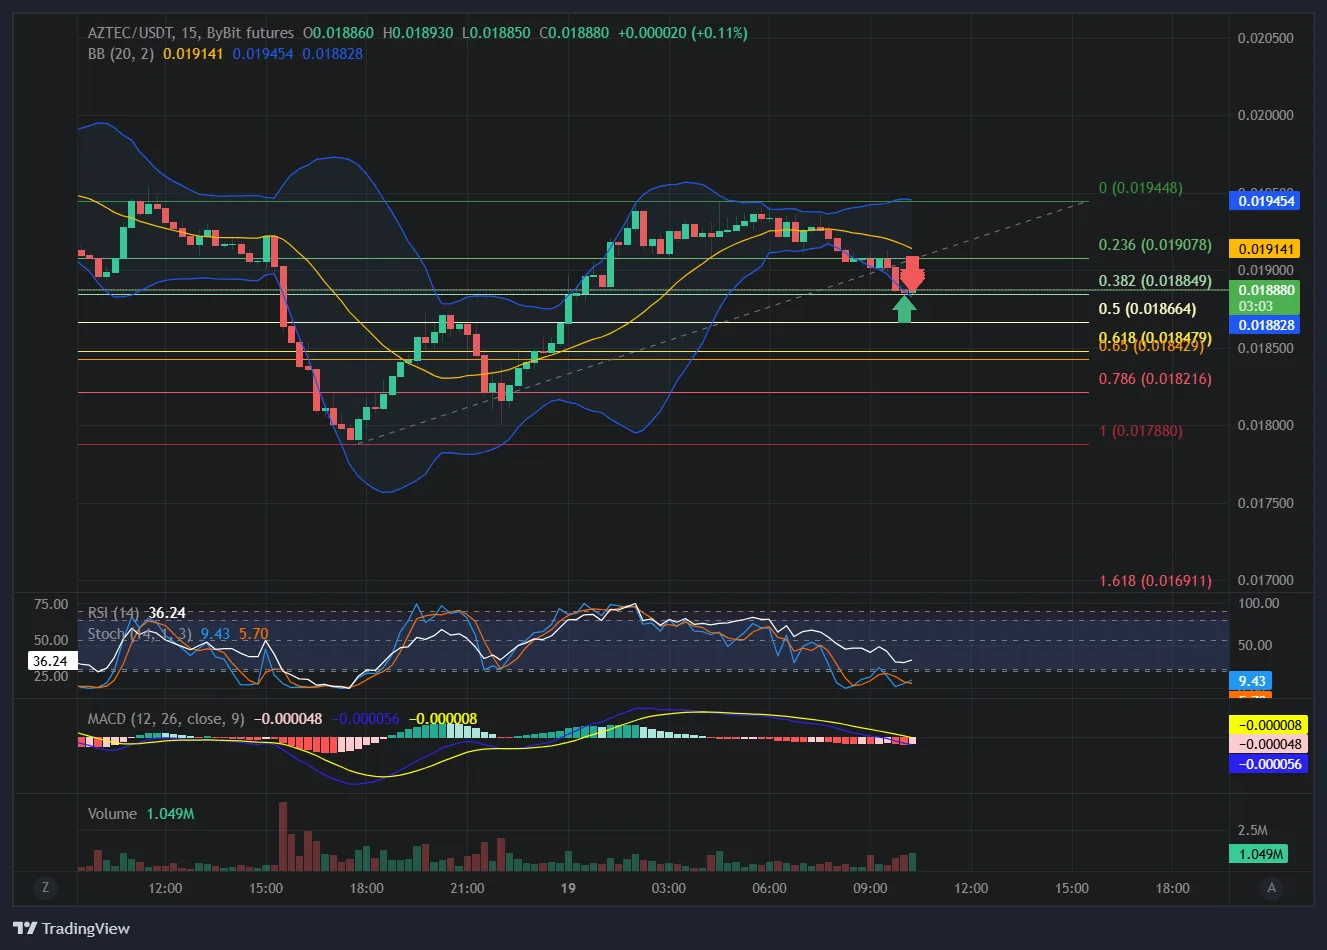Image resolution: width=1327 pixels, height=950 pixels.
Task: Select the RSI (14) indicator legend
Action: click(x=113, y=613)
